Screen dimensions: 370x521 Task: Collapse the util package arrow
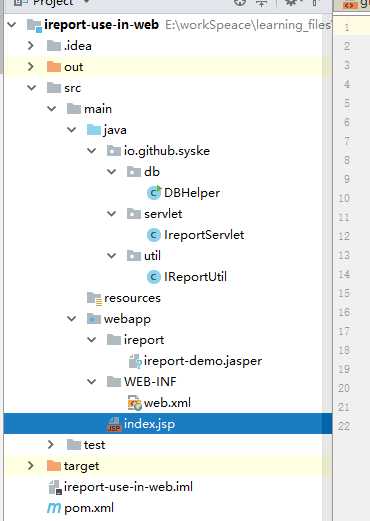111,256
